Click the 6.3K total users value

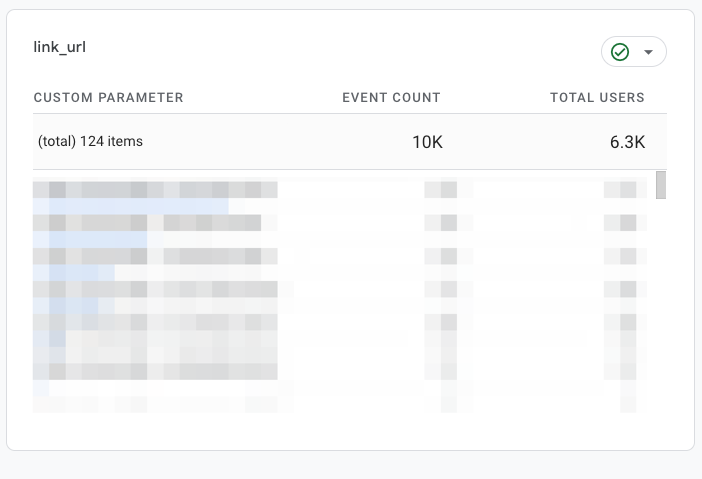click(627, 142)
